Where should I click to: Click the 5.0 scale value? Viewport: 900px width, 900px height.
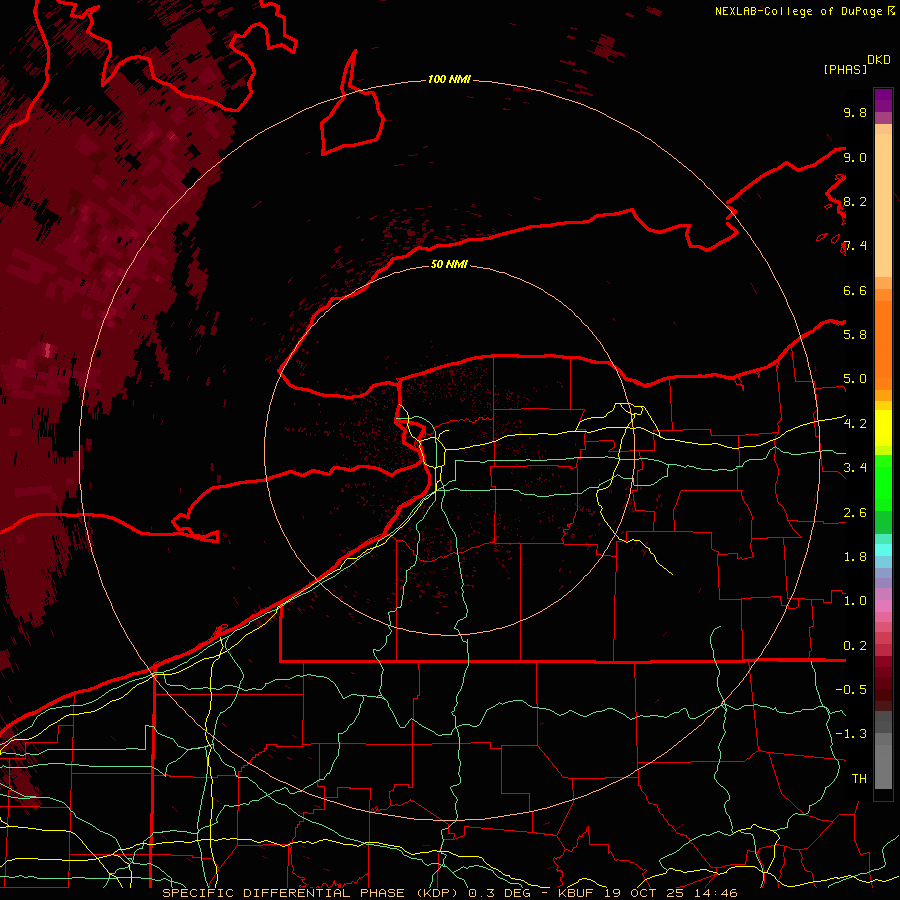pos(855,379)
